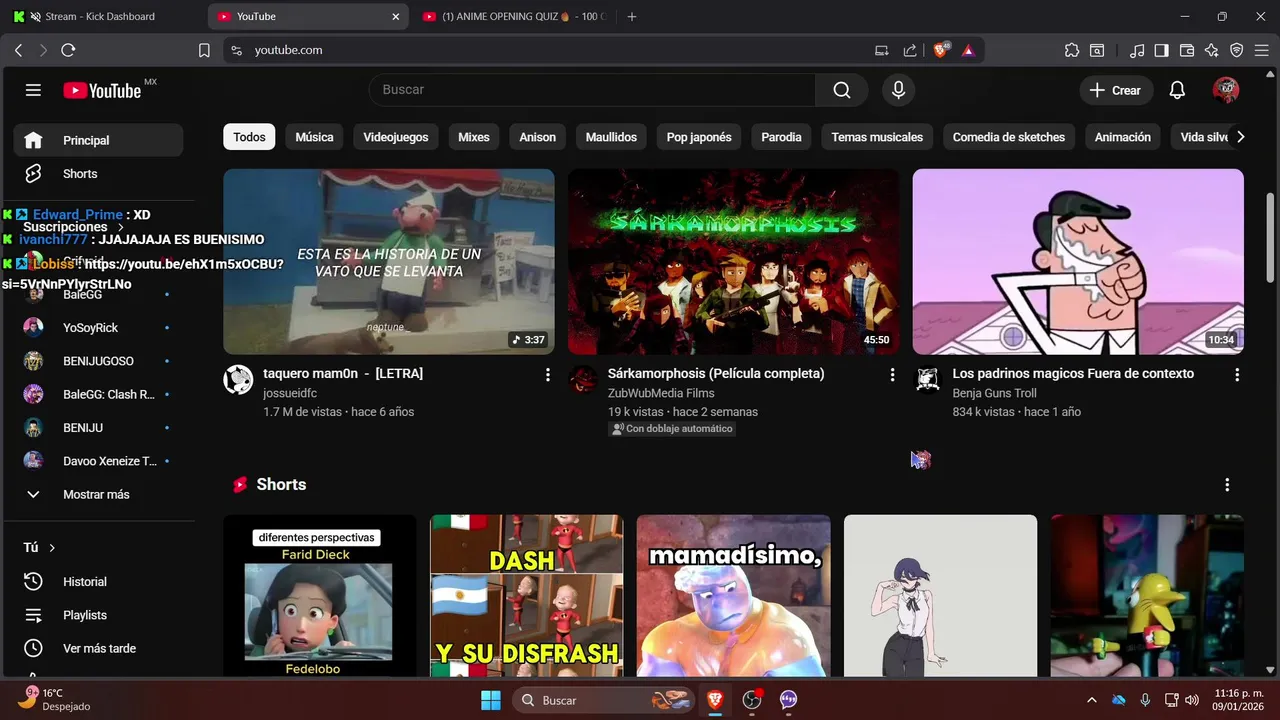Go back in browser

tap(18, 50)
